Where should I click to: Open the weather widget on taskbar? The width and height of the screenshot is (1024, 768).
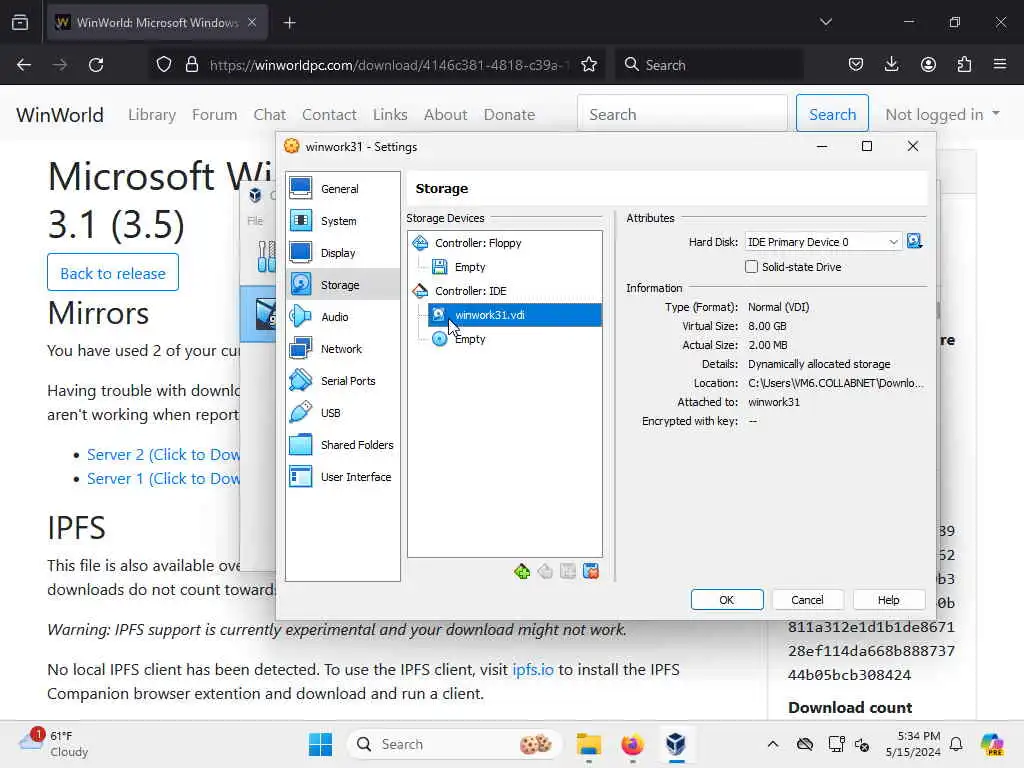(53, 744)
